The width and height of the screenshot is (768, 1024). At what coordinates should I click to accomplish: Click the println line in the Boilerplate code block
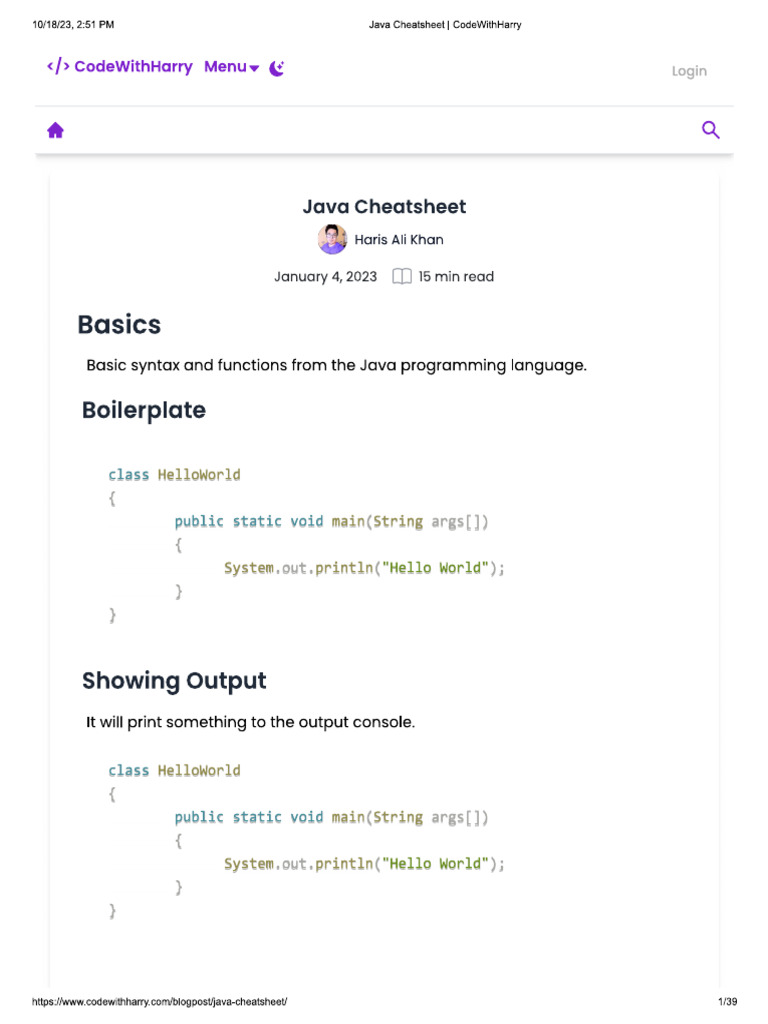pyautogui.click(x=364, y=568)
